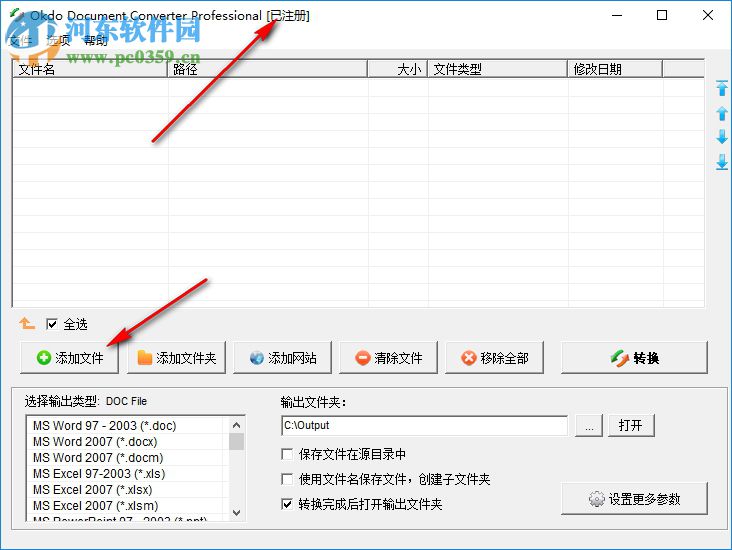Enable 使用文件名保存文件，创建子文件夹 checkbox
Viewport: 732px width, 550px height.
(x=287, y=479)
